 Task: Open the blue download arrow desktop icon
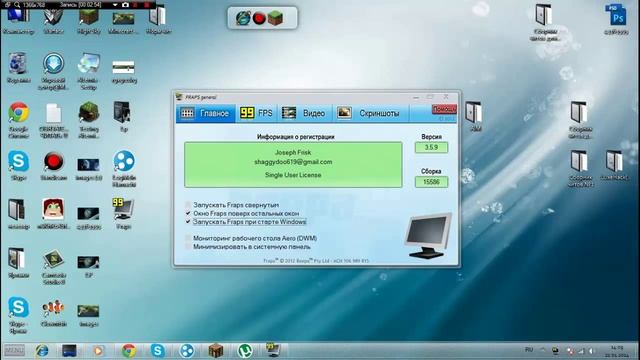coord(53,64)
